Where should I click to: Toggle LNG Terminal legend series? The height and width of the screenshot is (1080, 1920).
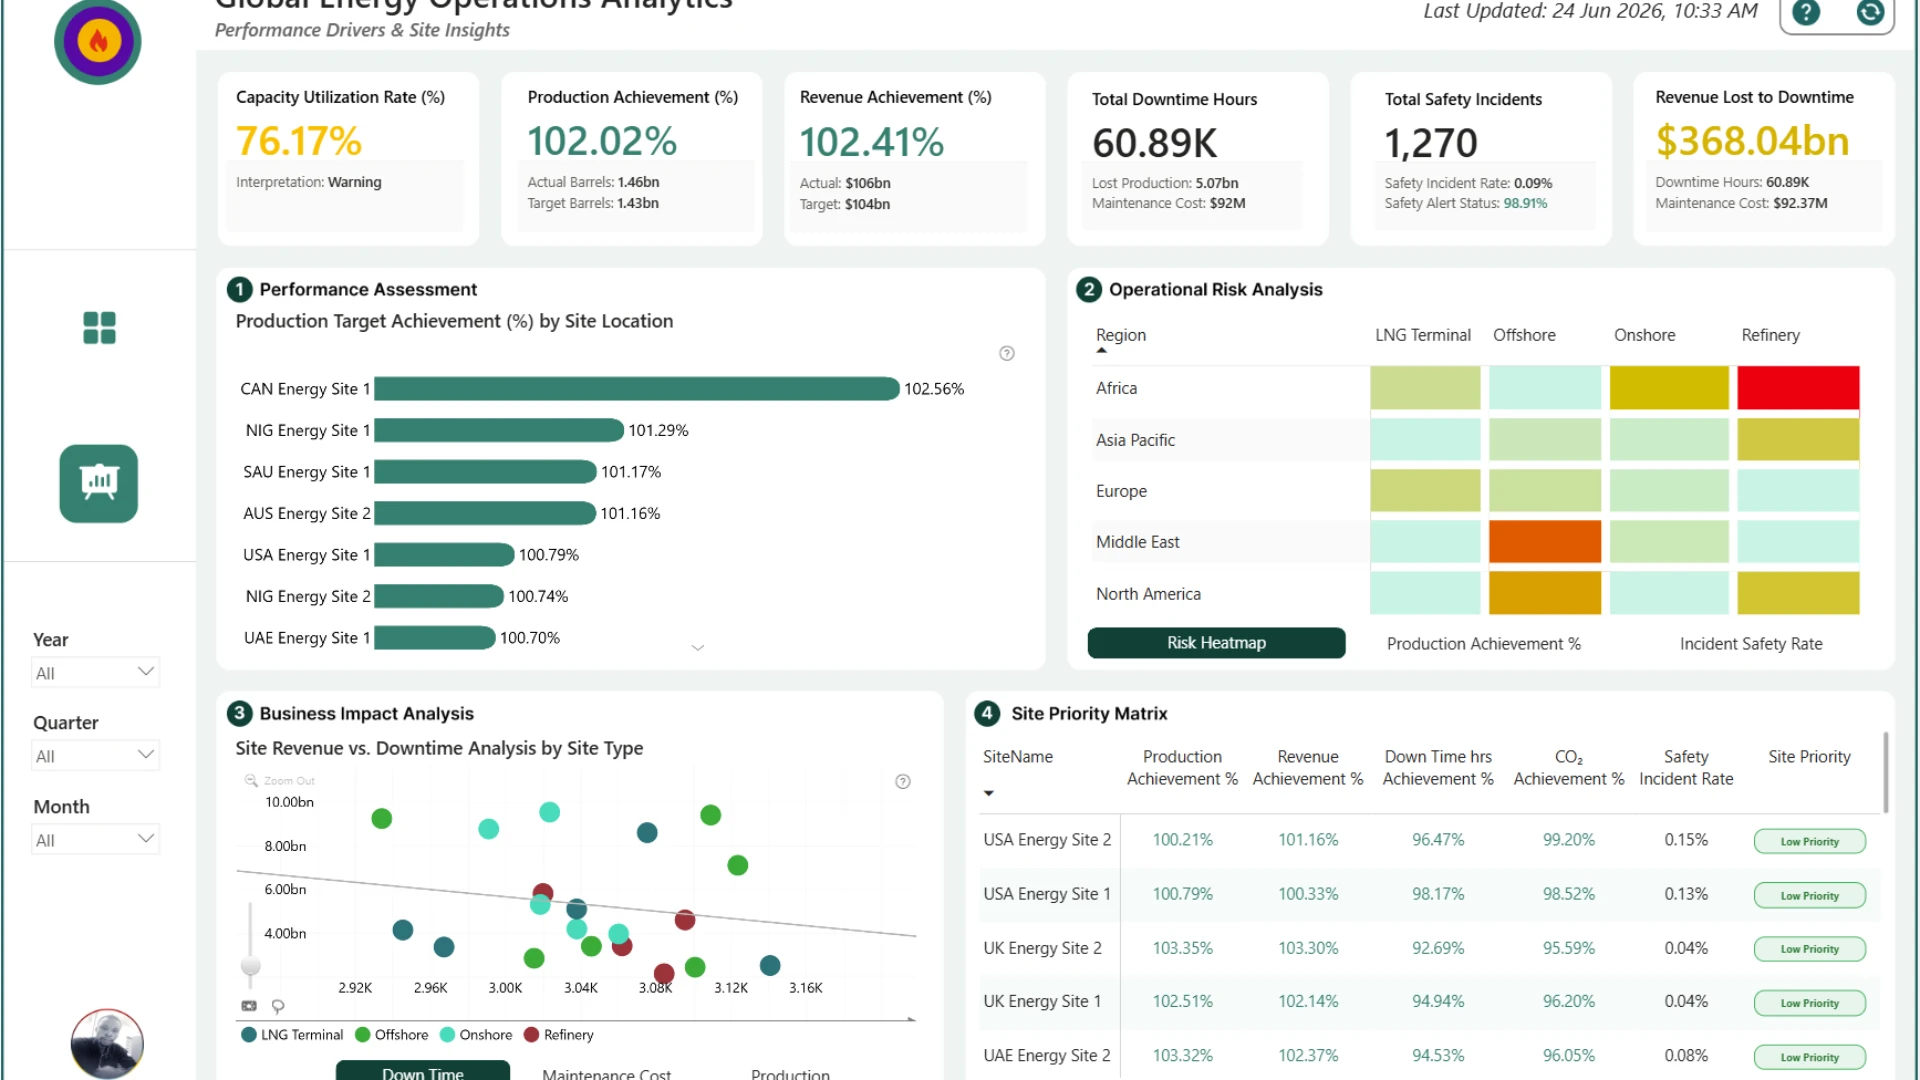[x=292, y=1035]
